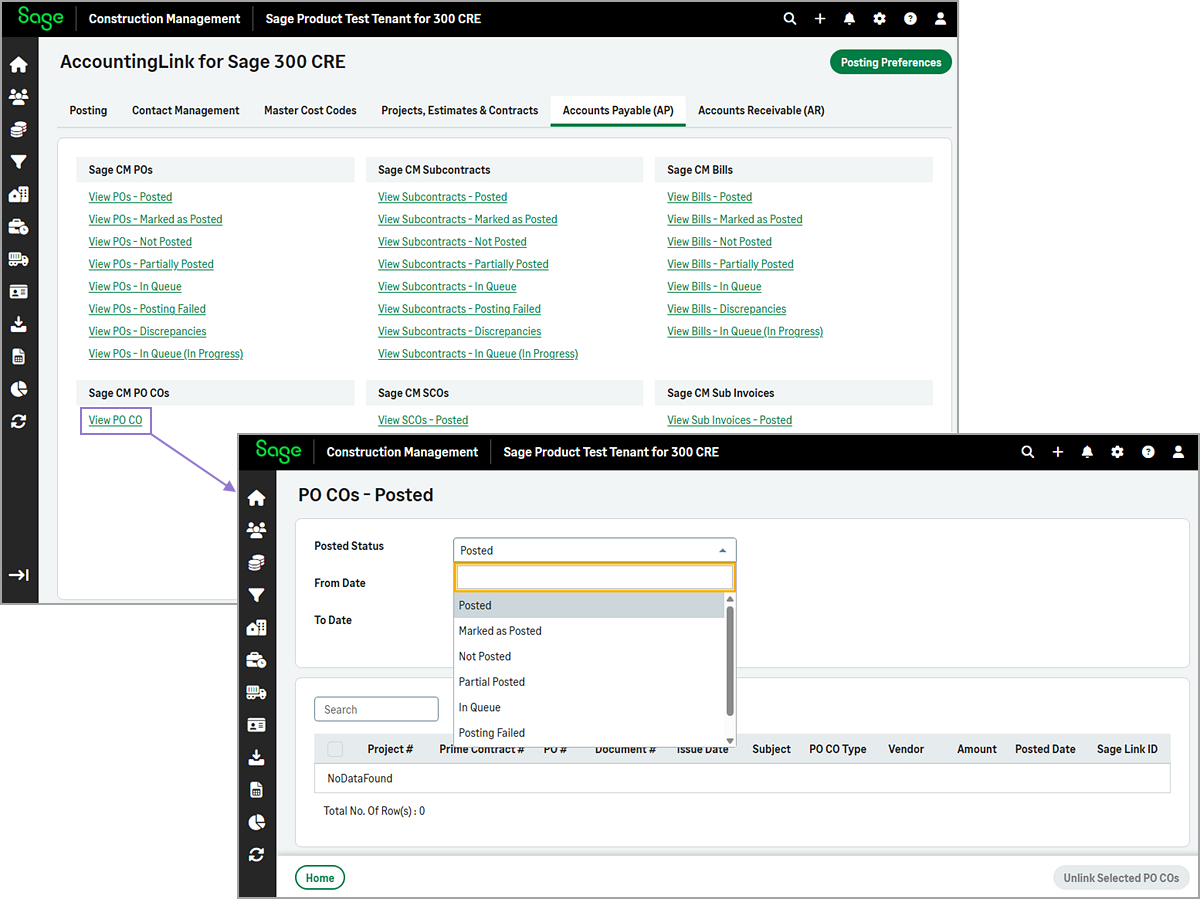Open sync arrows icon in AccountingLink sidebar
The height and width of the screenshot is (899, 1200).
point(19,422)
